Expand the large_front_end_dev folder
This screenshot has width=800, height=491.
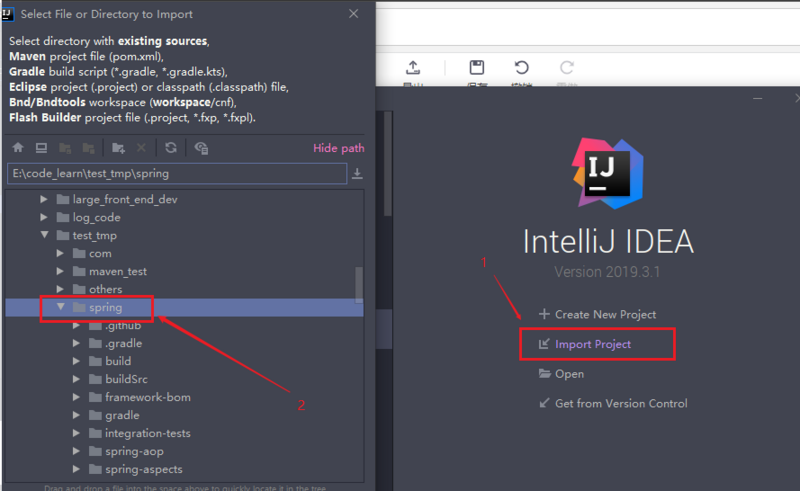click(x=44, y=199)
